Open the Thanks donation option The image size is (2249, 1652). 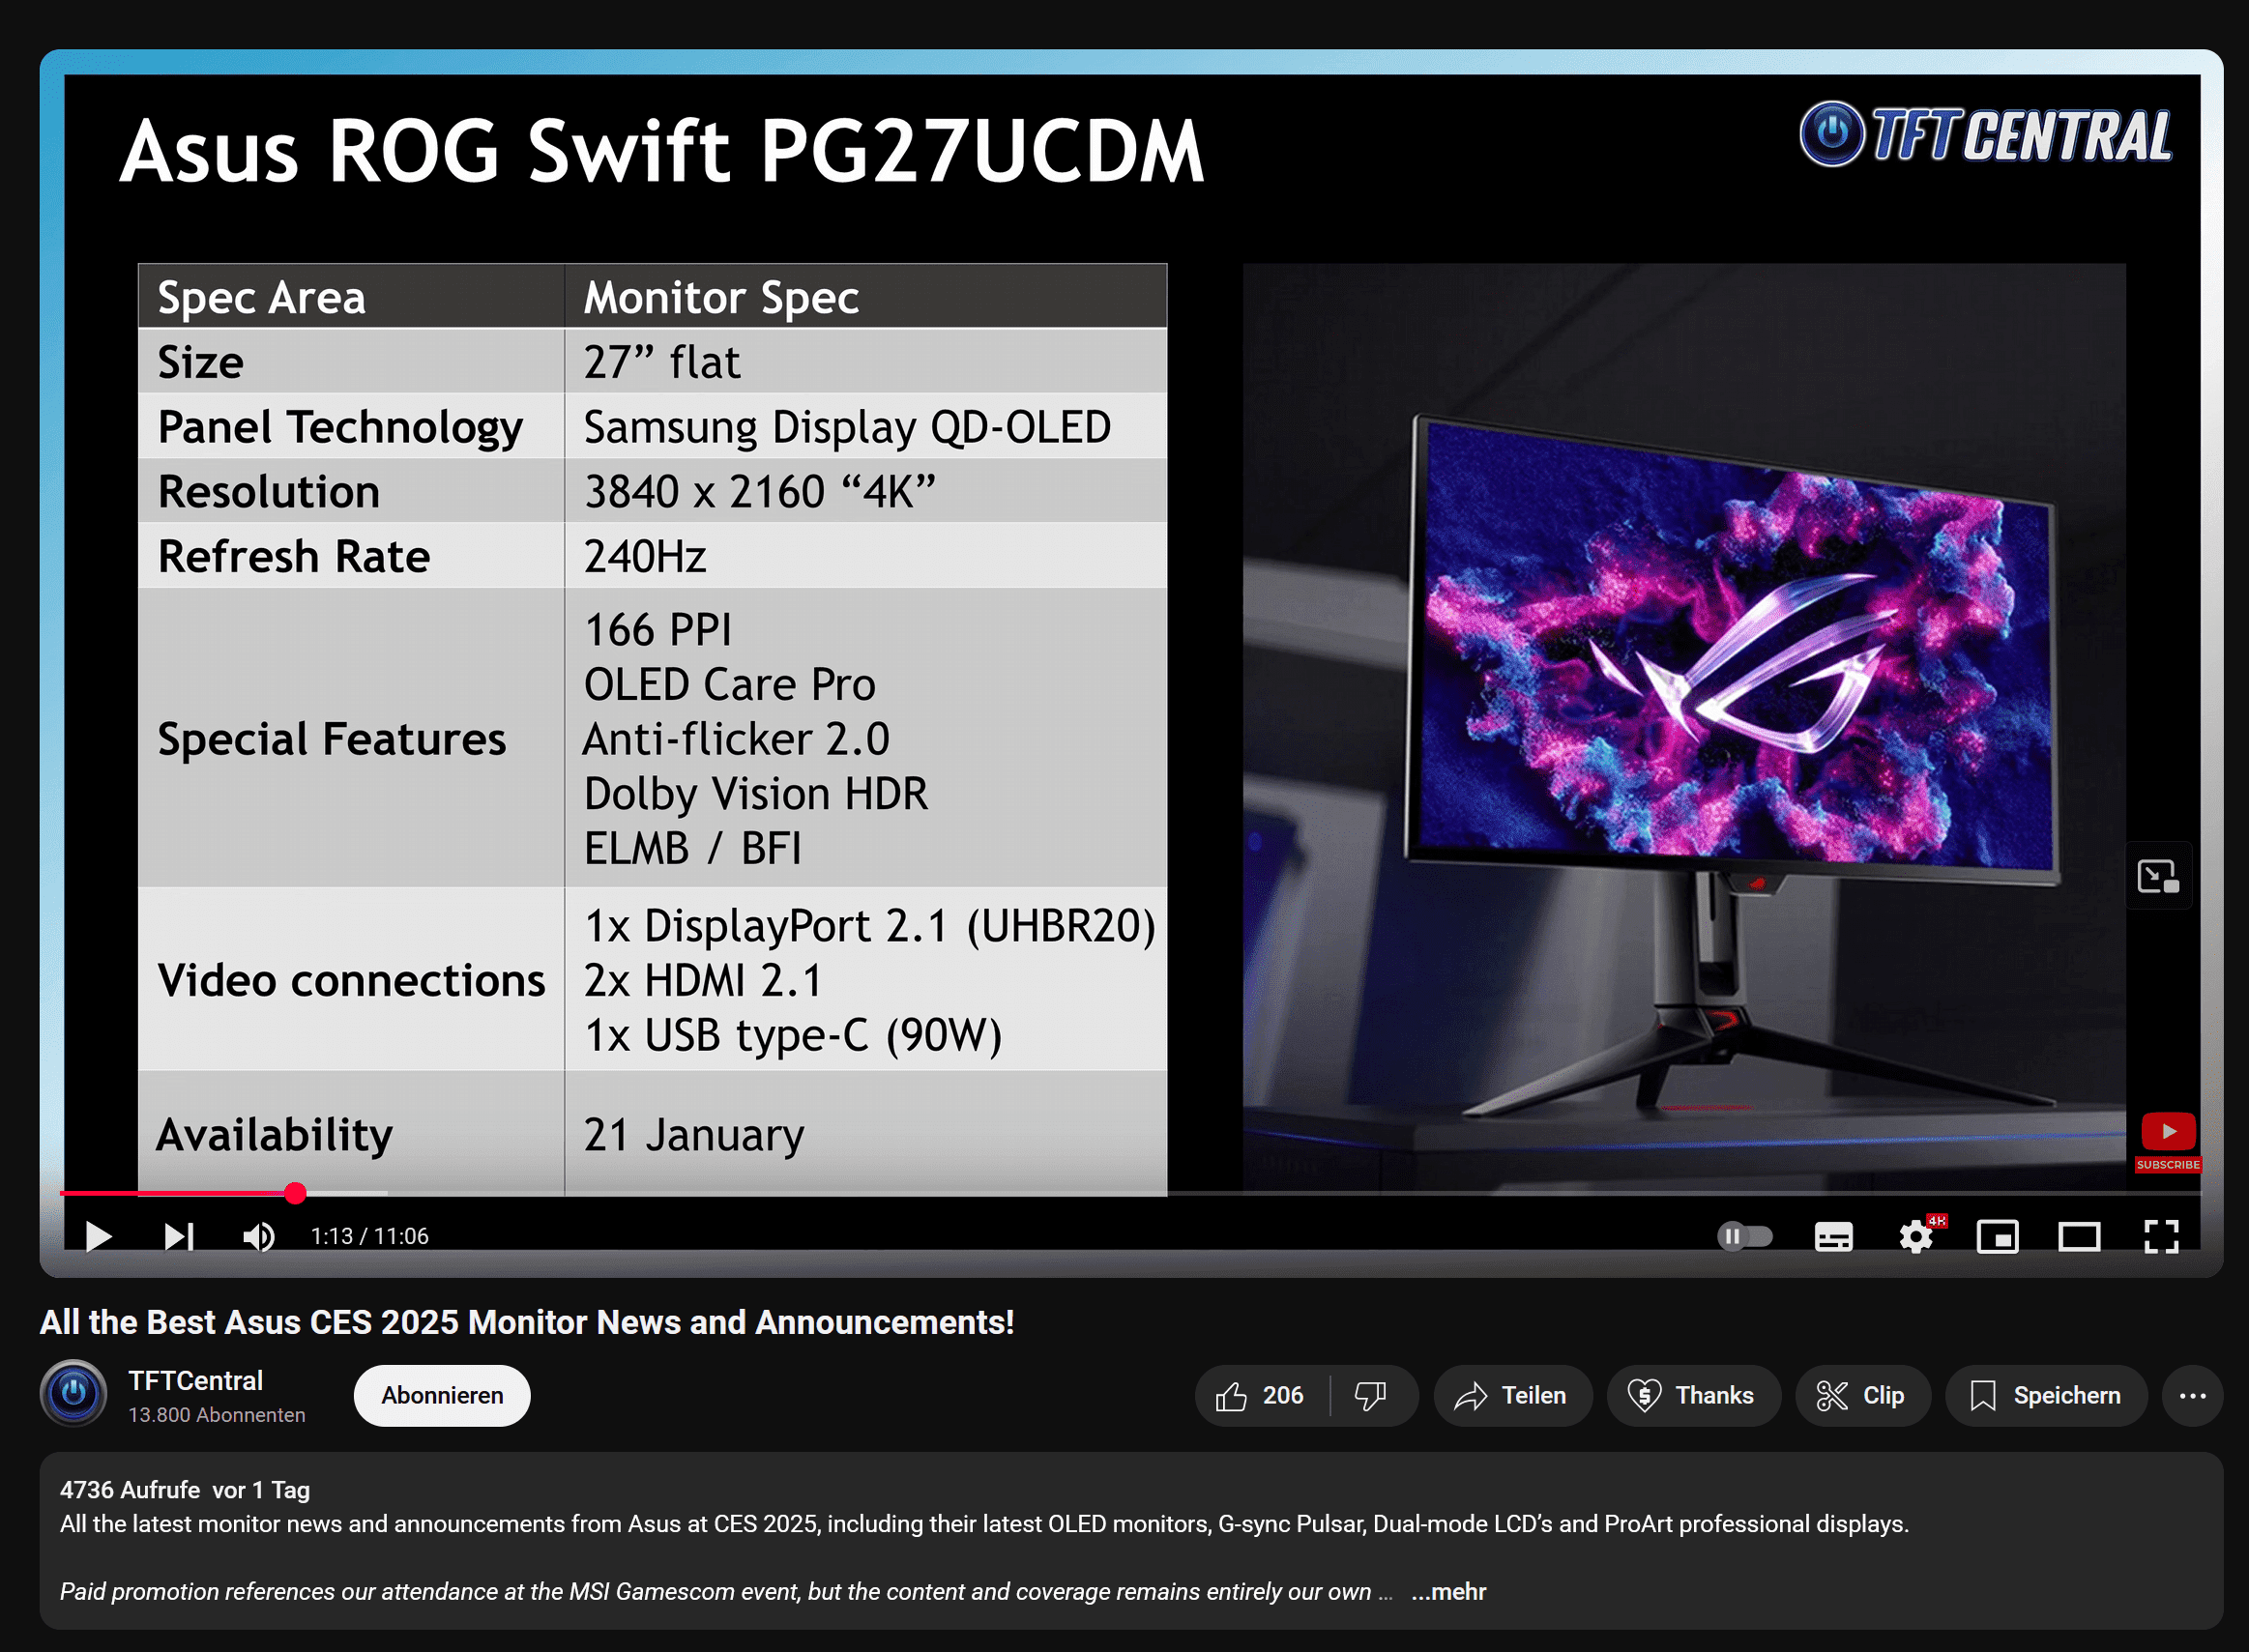point(1692,1395)
